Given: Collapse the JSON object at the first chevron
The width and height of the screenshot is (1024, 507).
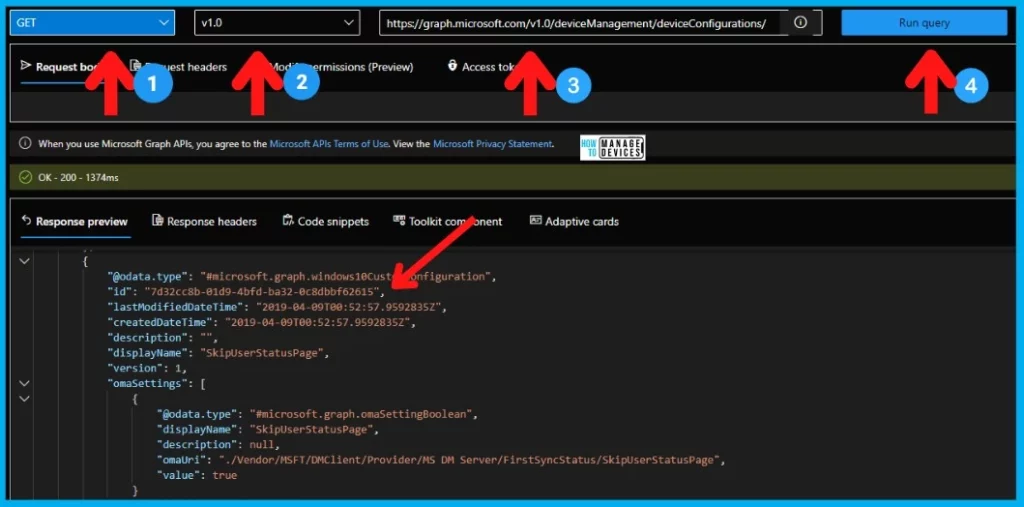Looking at the screenshot, I should [x=25, y=261].
